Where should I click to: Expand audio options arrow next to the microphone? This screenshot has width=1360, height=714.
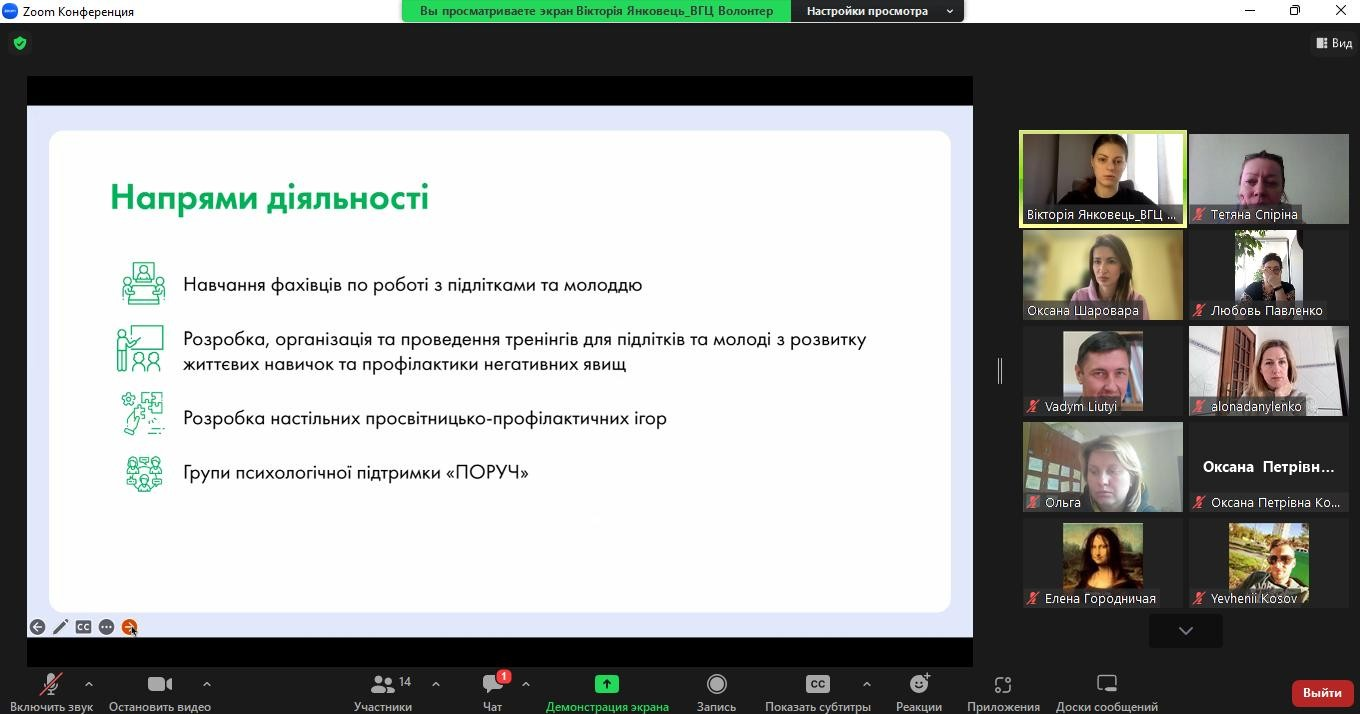[89, 684]
